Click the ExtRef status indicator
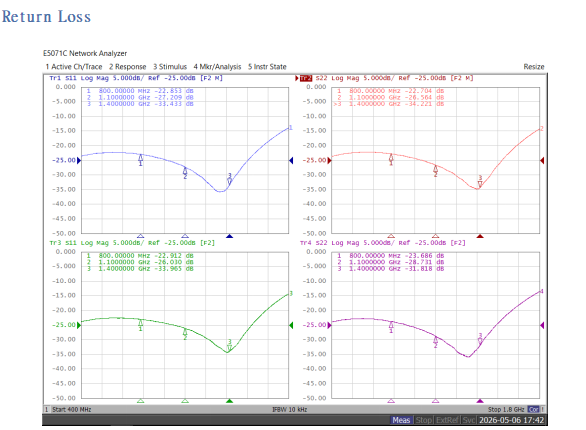This screenshot has width=586, height=430. coord(447,420)
